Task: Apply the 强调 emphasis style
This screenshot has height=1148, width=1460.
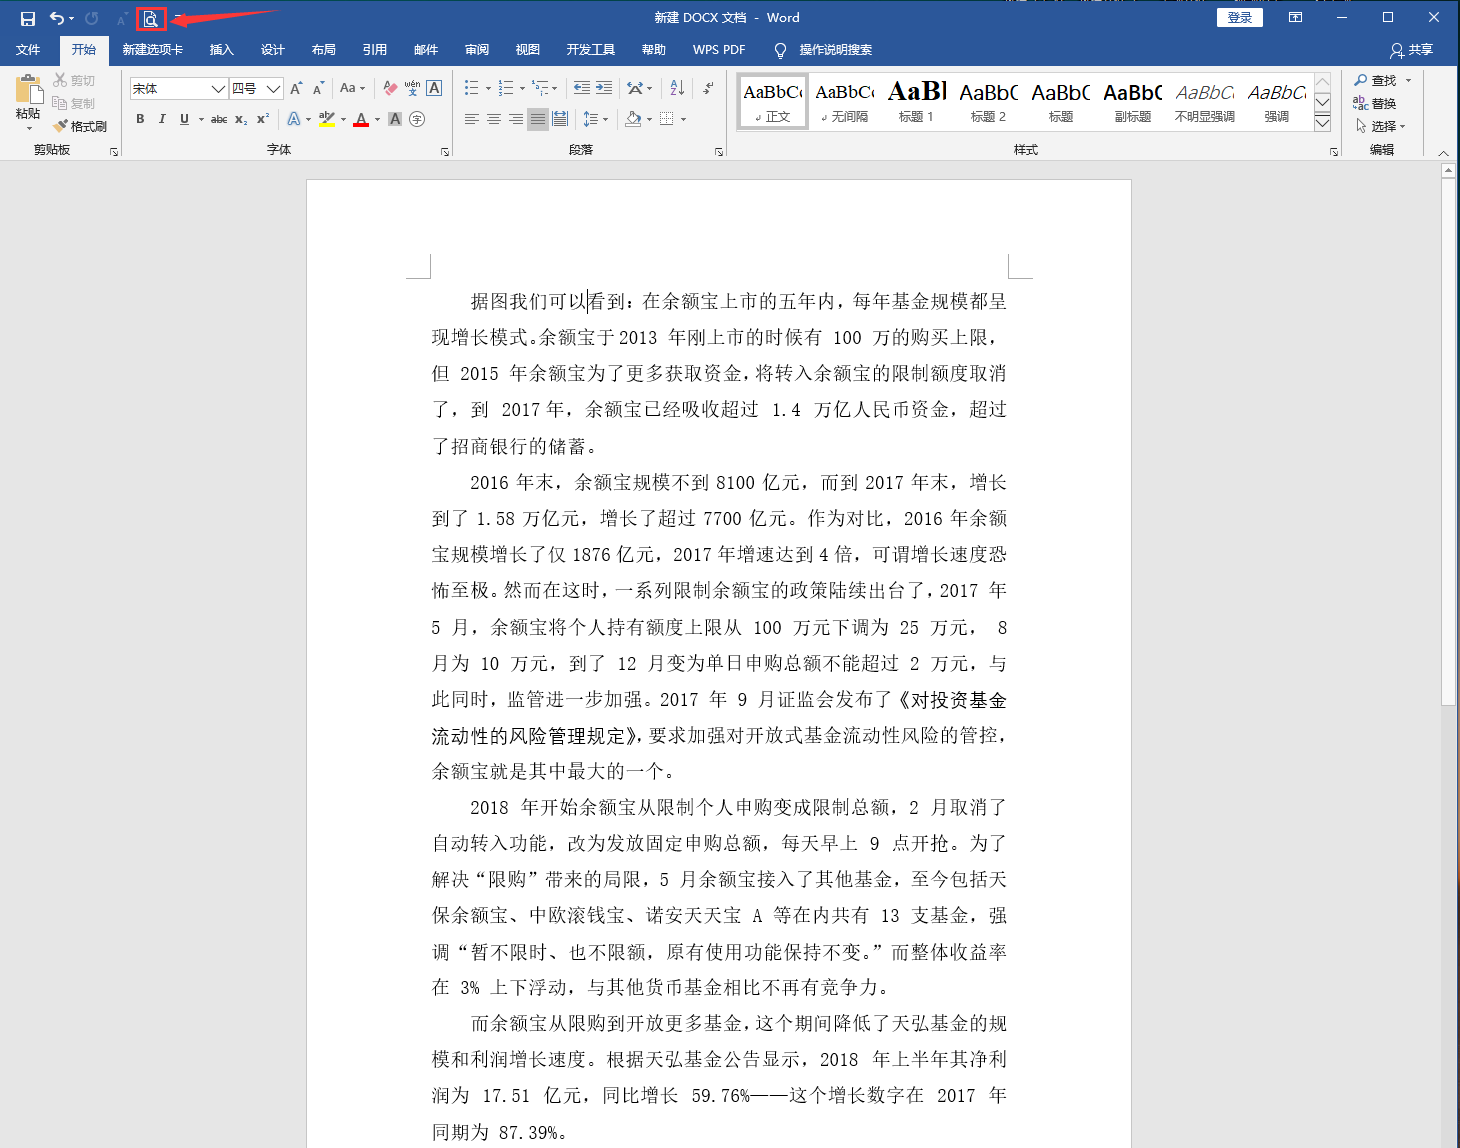Action: coord(1276,101)
